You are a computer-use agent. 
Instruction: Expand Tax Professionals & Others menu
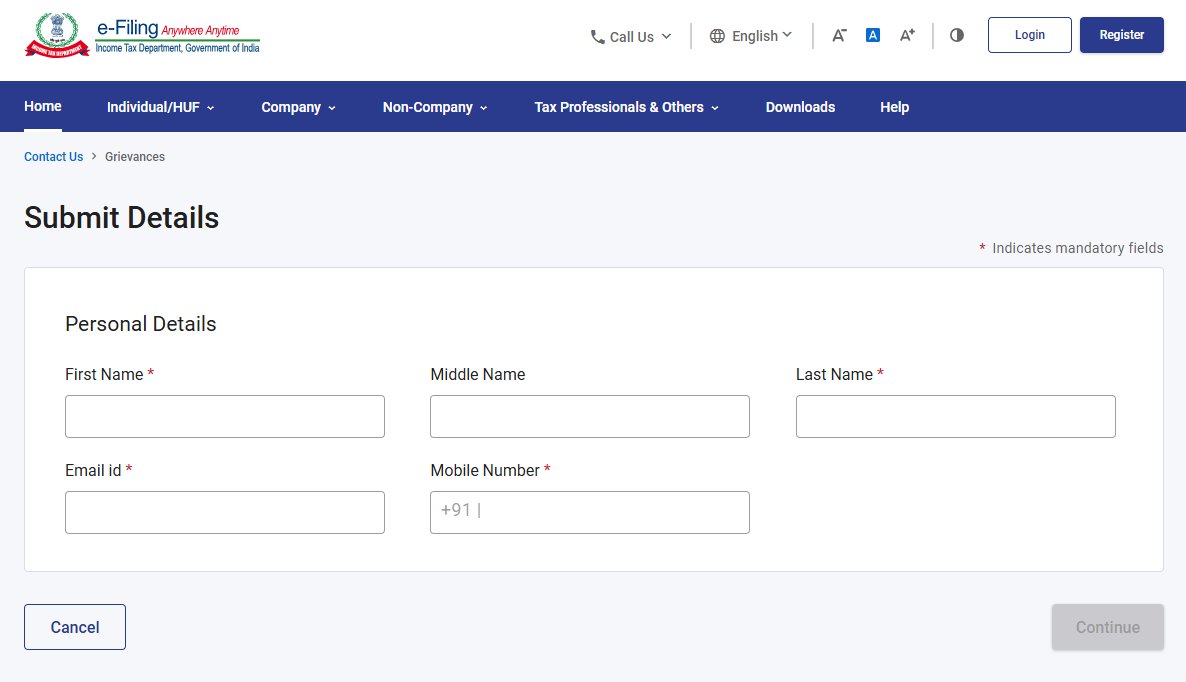pos(626,107)
